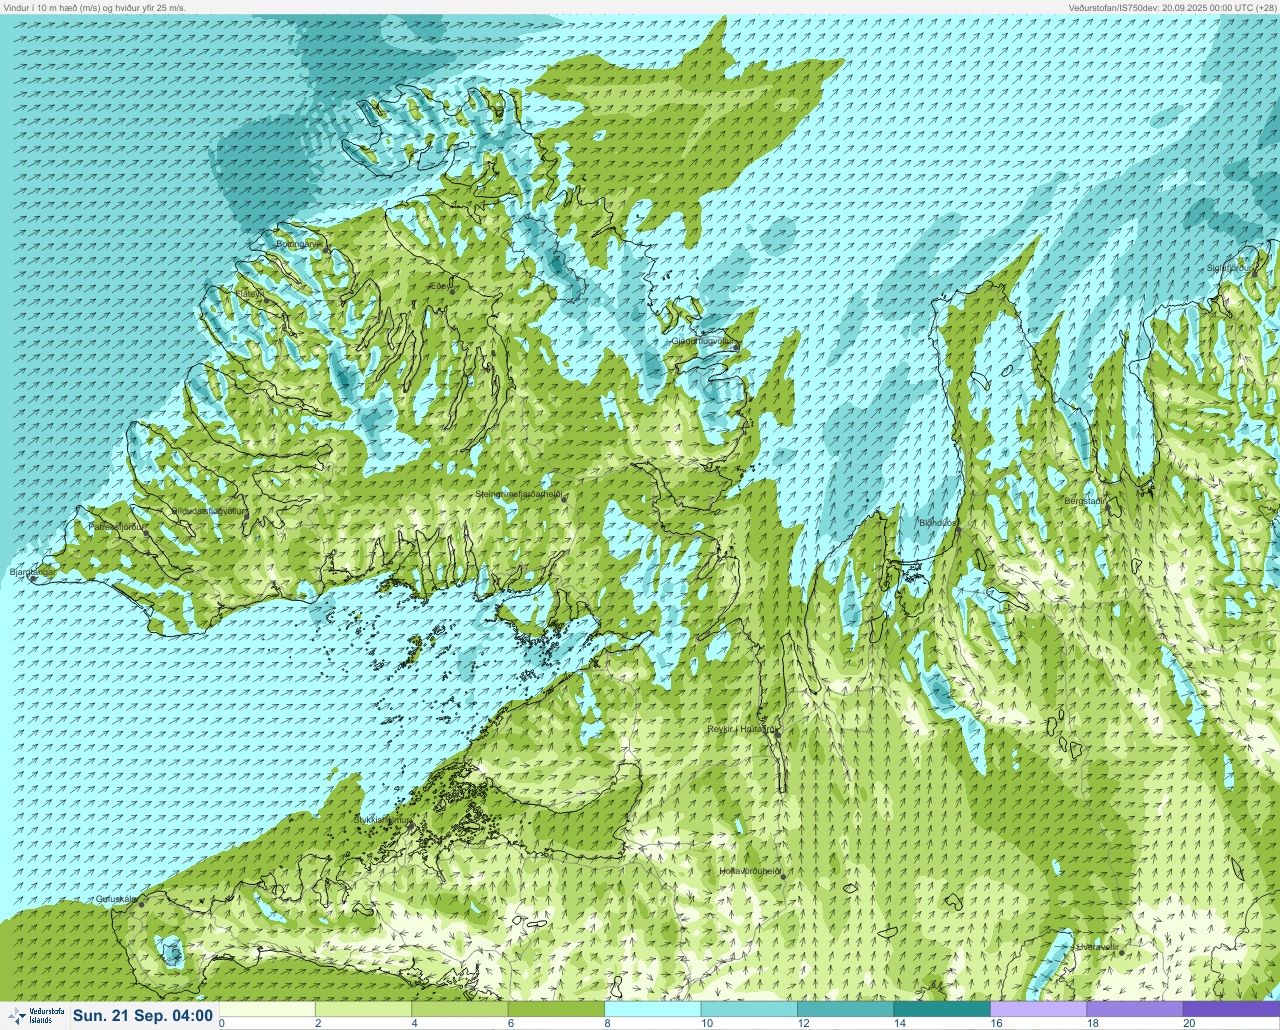This screenshot has height=1030, width=1280.
Task: Click the legend value 12 label
Action: click(x=804, y=1023)
